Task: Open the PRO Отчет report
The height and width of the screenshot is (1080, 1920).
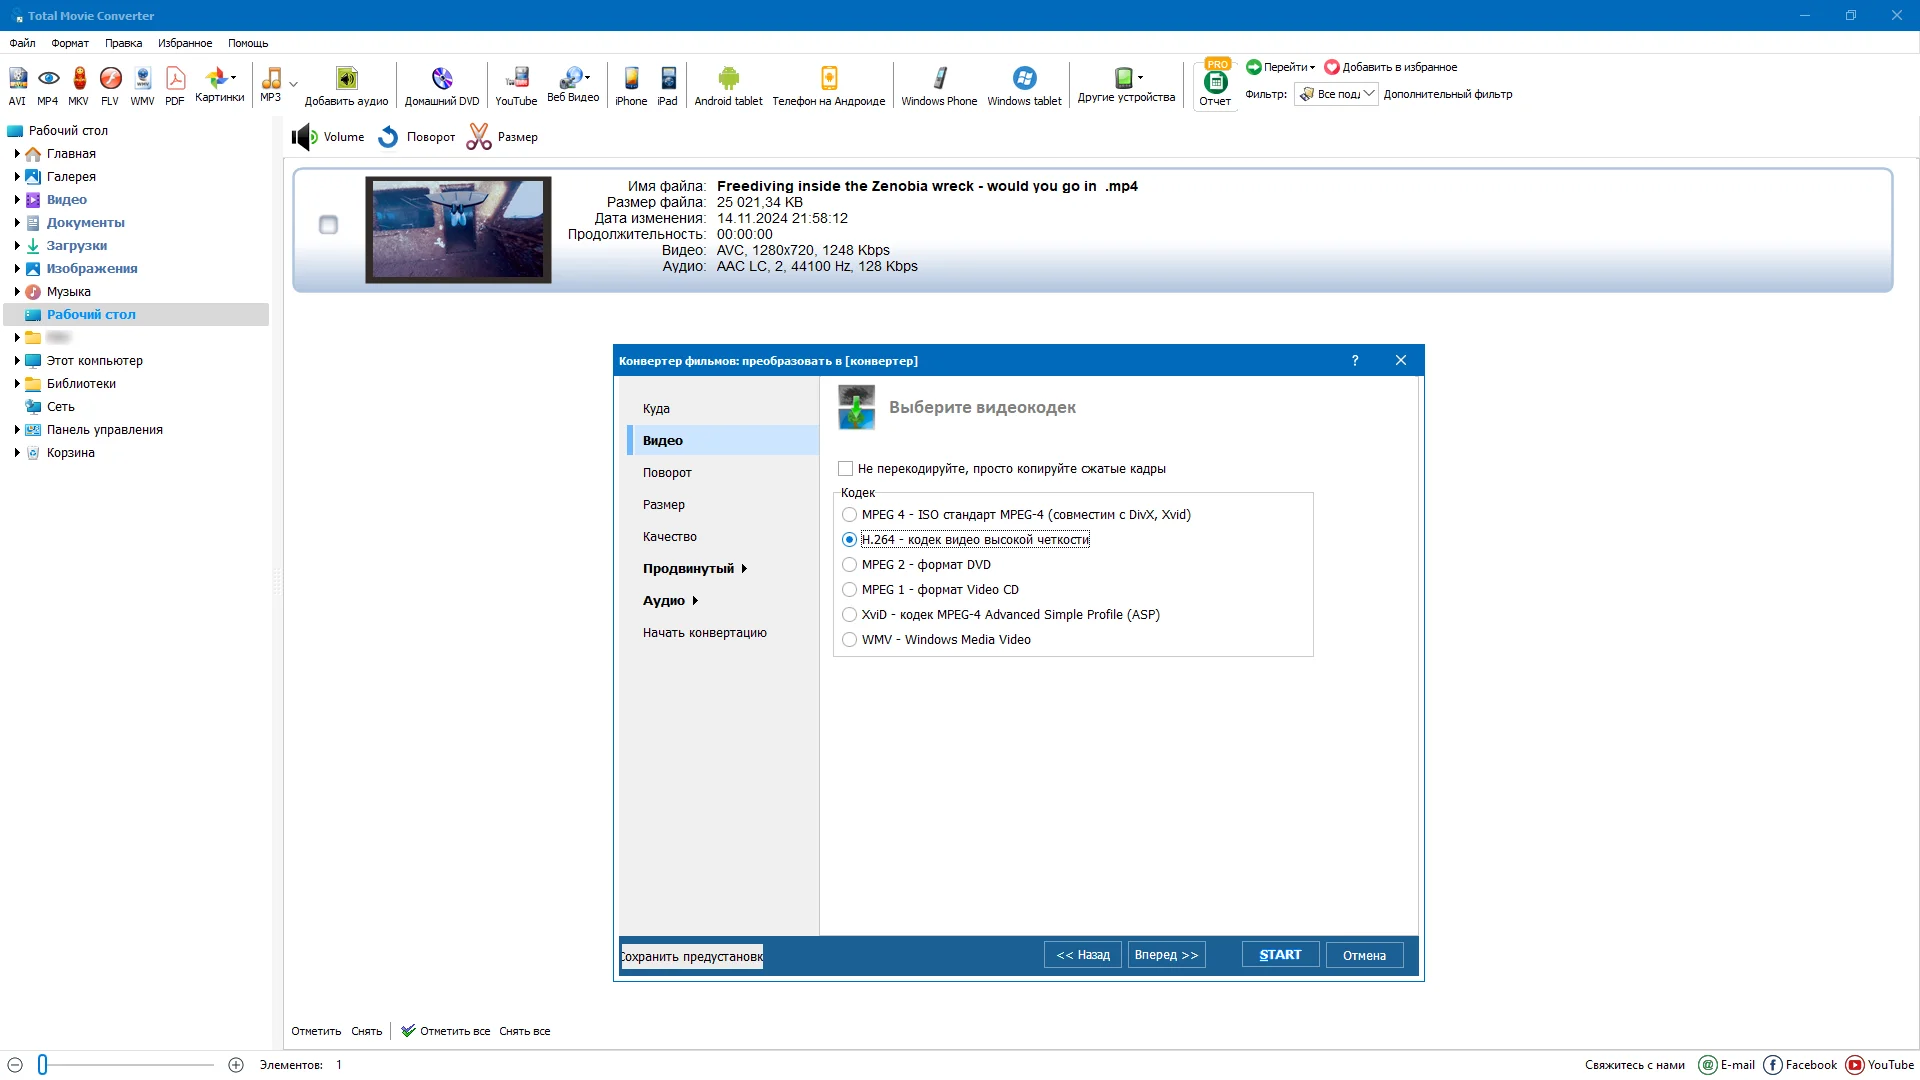Action: tap(1216, 84)
